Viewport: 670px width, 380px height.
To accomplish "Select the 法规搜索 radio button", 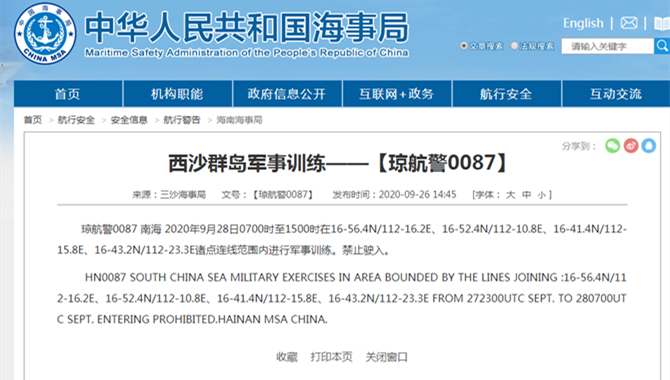I will click(514, 46).
